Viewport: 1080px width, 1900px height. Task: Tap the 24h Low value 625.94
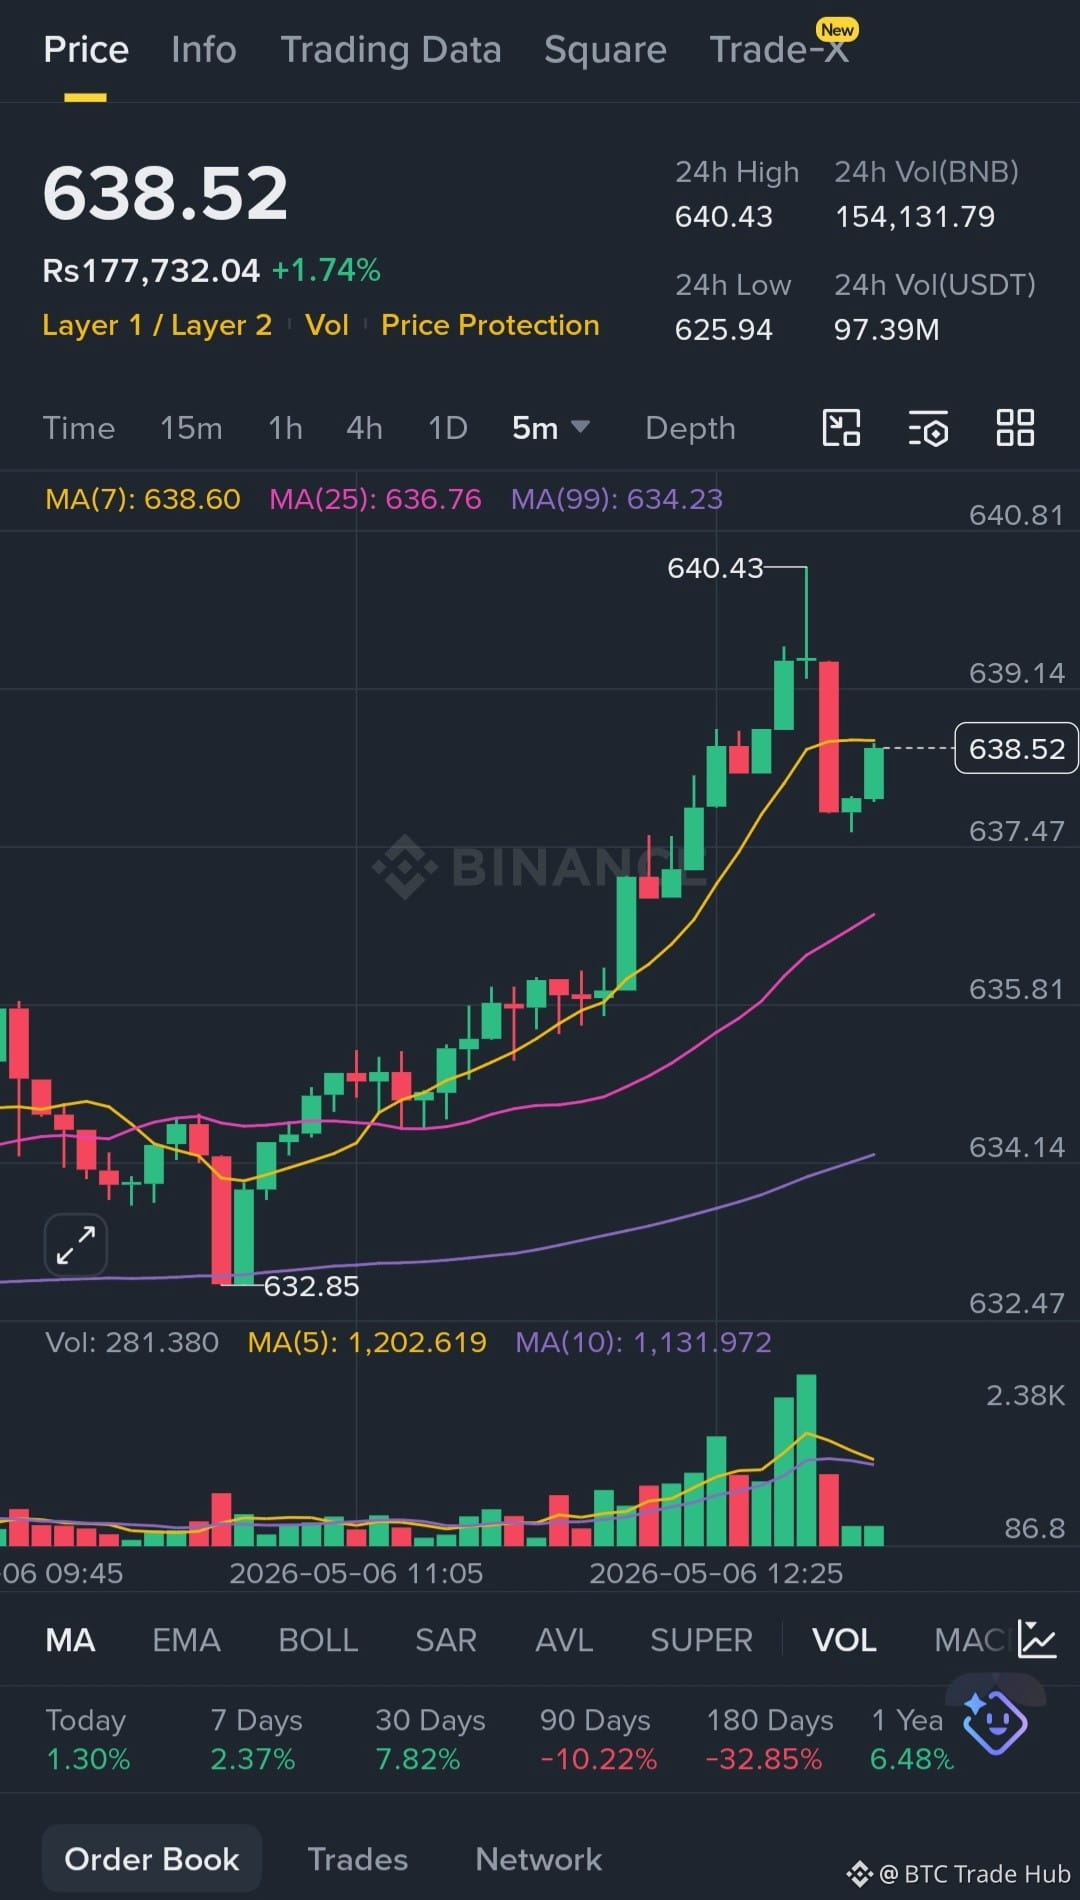(724, 330)
